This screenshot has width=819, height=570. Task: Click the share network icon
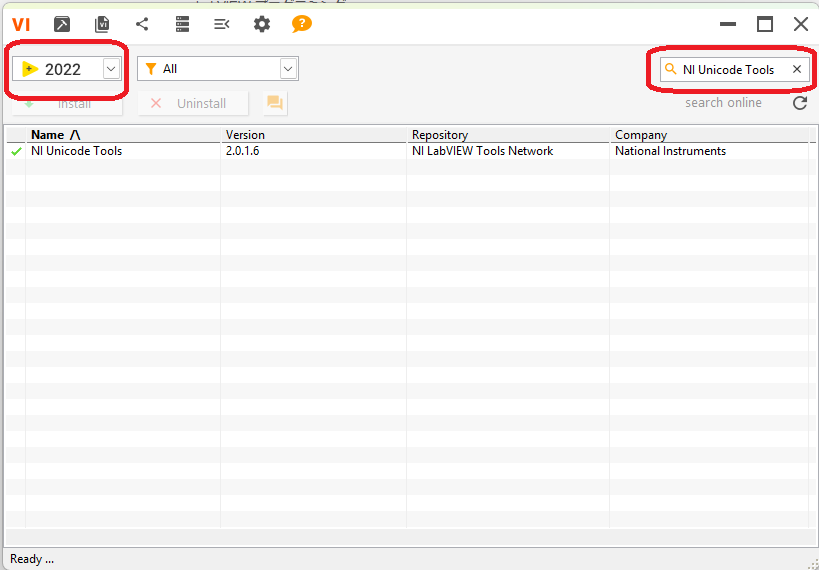(x=142, y=24)
